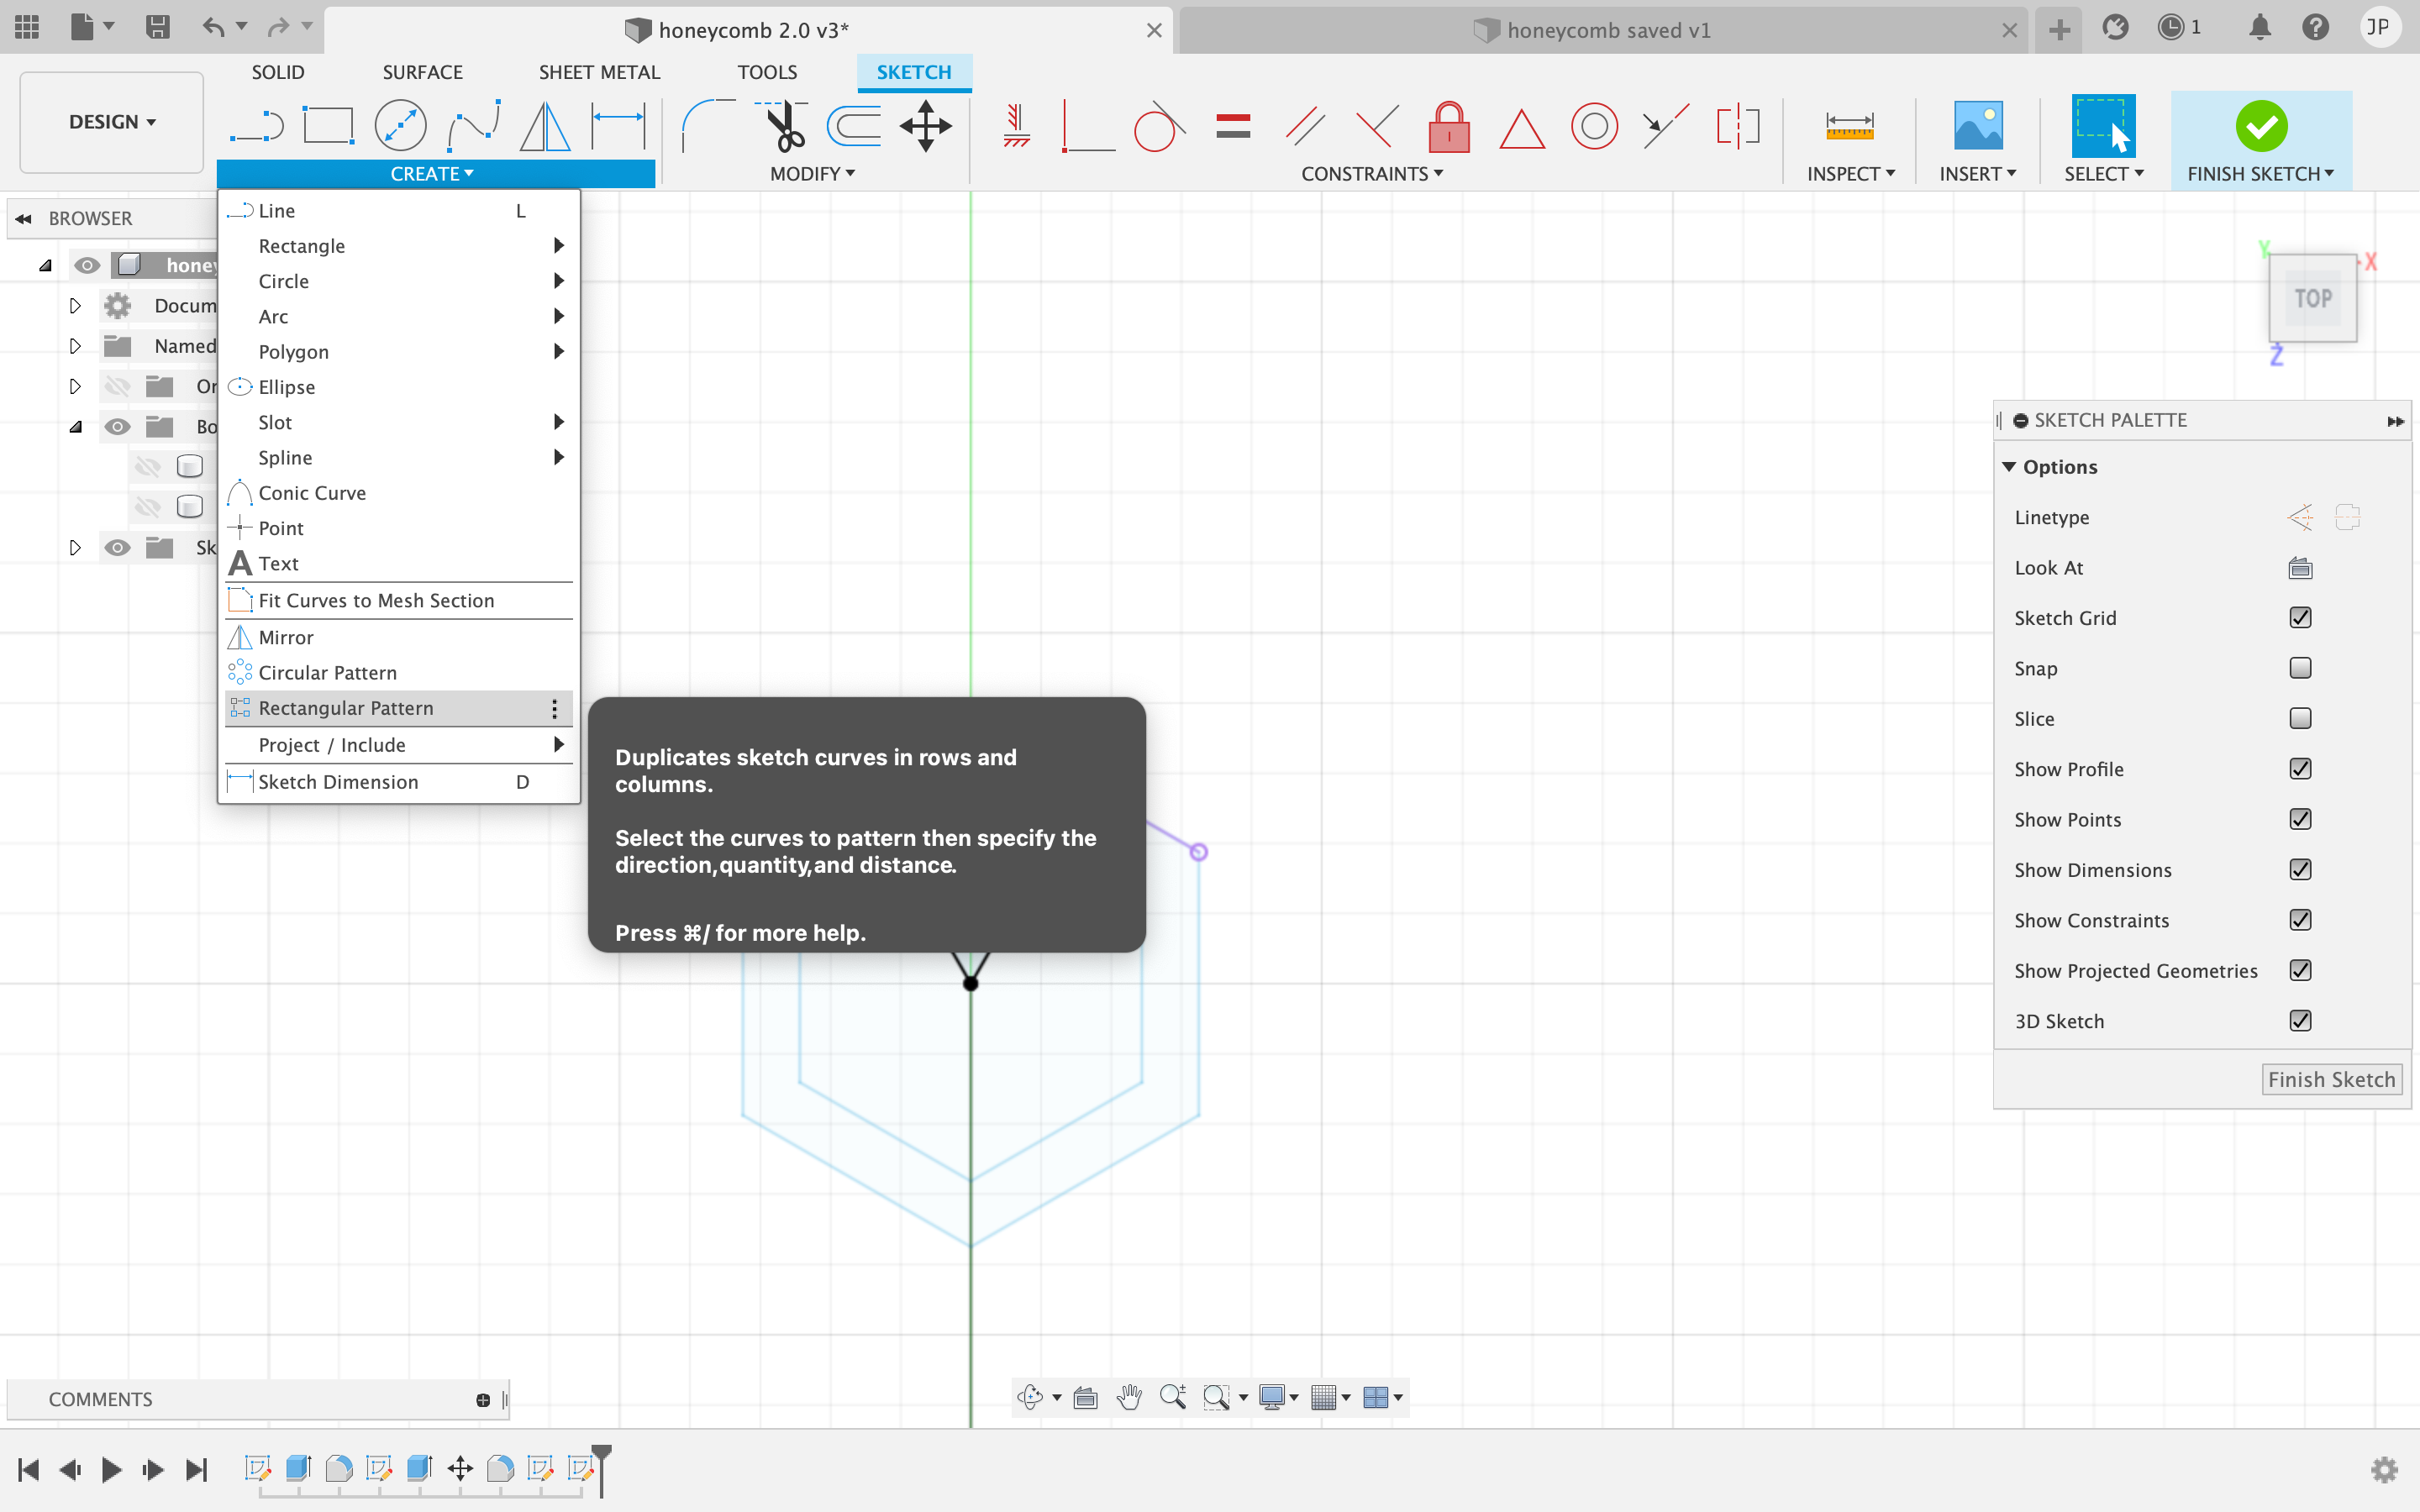Image resolution: width=2420 pixels, height=1512 pixels.
Task: Click Finish Sketch button in Sketch Palette
Action: click(2331, 1080)
